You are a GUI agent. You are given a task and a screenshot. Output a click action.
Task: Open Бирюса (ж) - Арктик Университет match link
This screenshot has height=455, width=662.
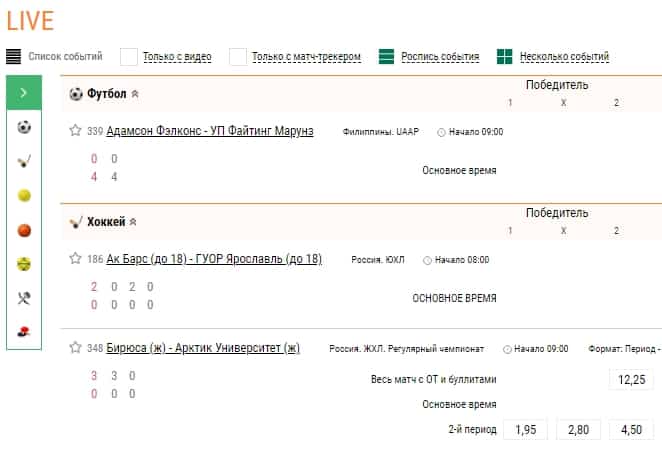pos(203,348)
